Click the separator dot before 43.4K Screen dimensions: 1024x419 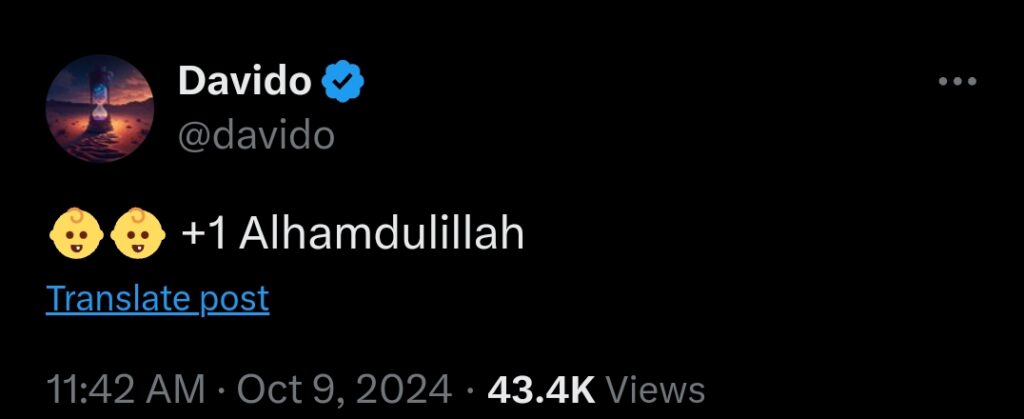[470, 390]
